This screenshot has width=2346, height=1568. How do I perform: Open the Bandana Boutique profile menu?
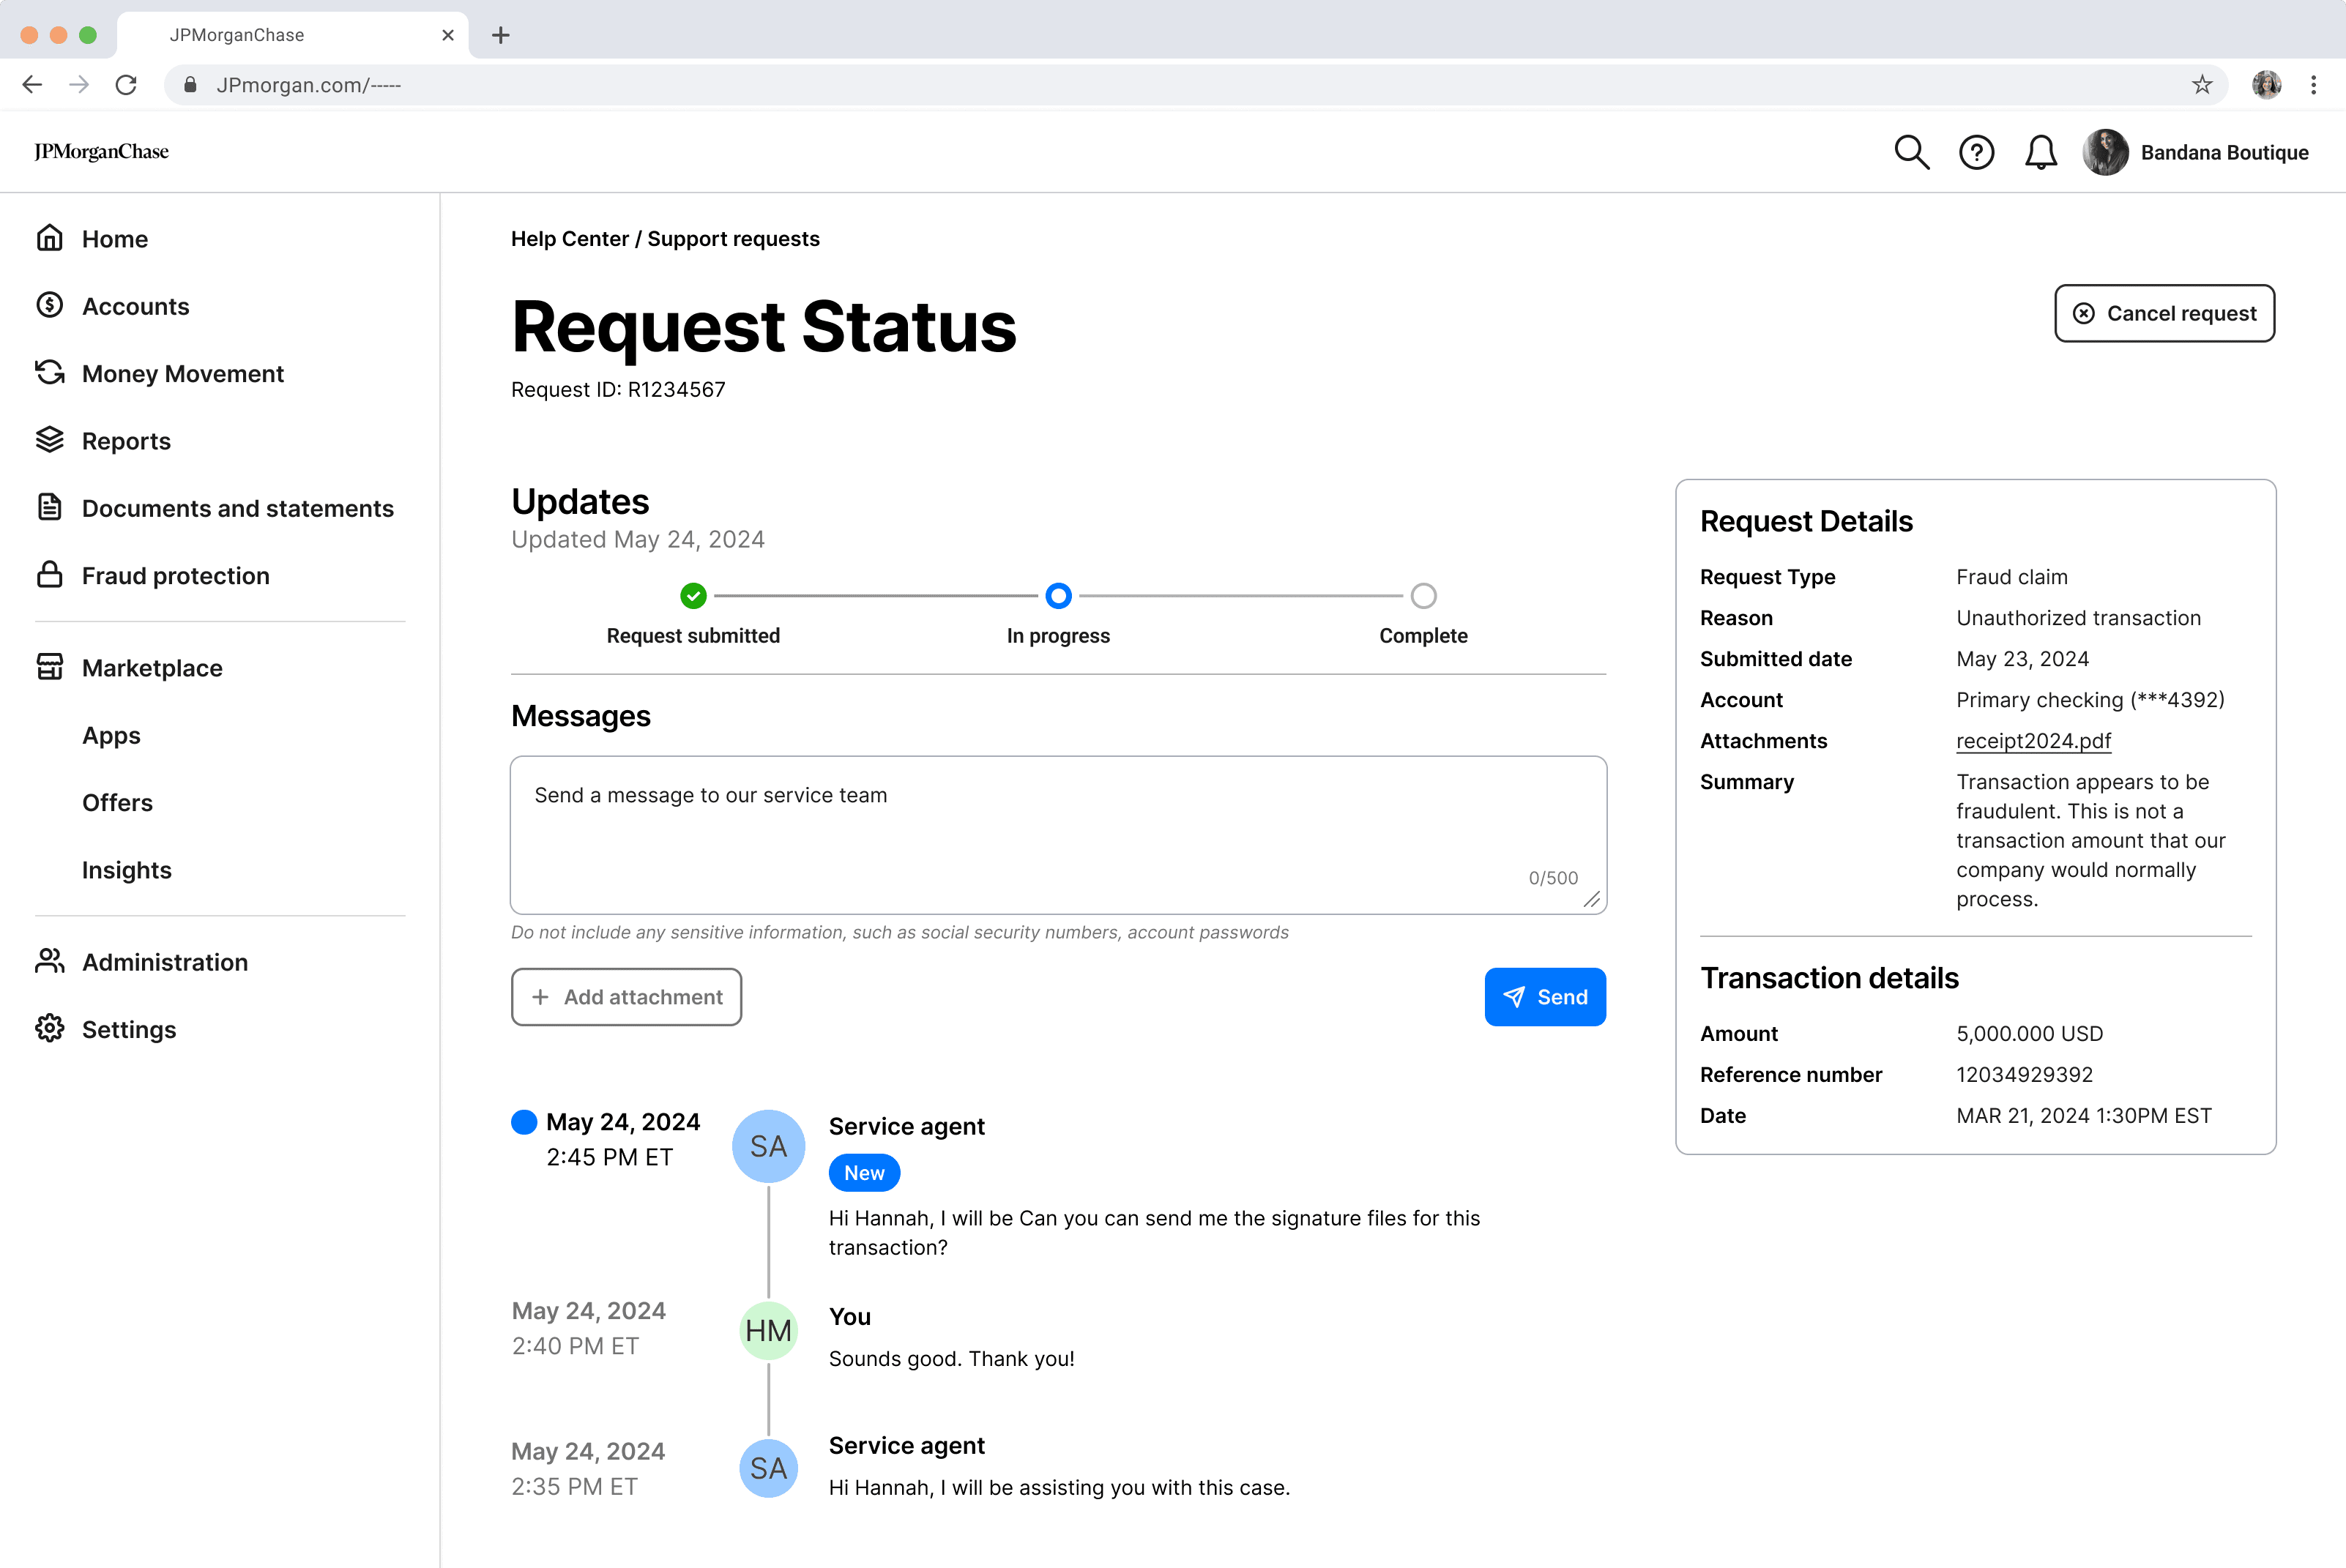(x=2197, y=152)
